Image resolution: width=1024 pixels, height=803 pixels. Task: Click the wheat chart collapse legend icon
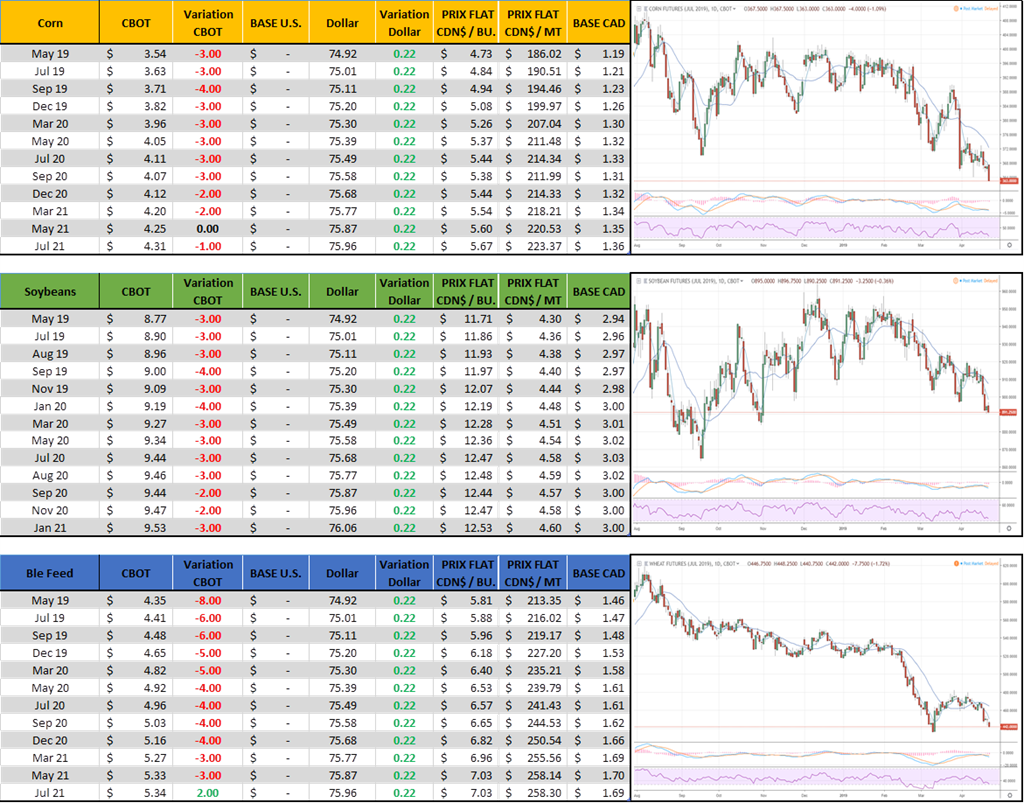pyautogui.click(x=639, y=565)
